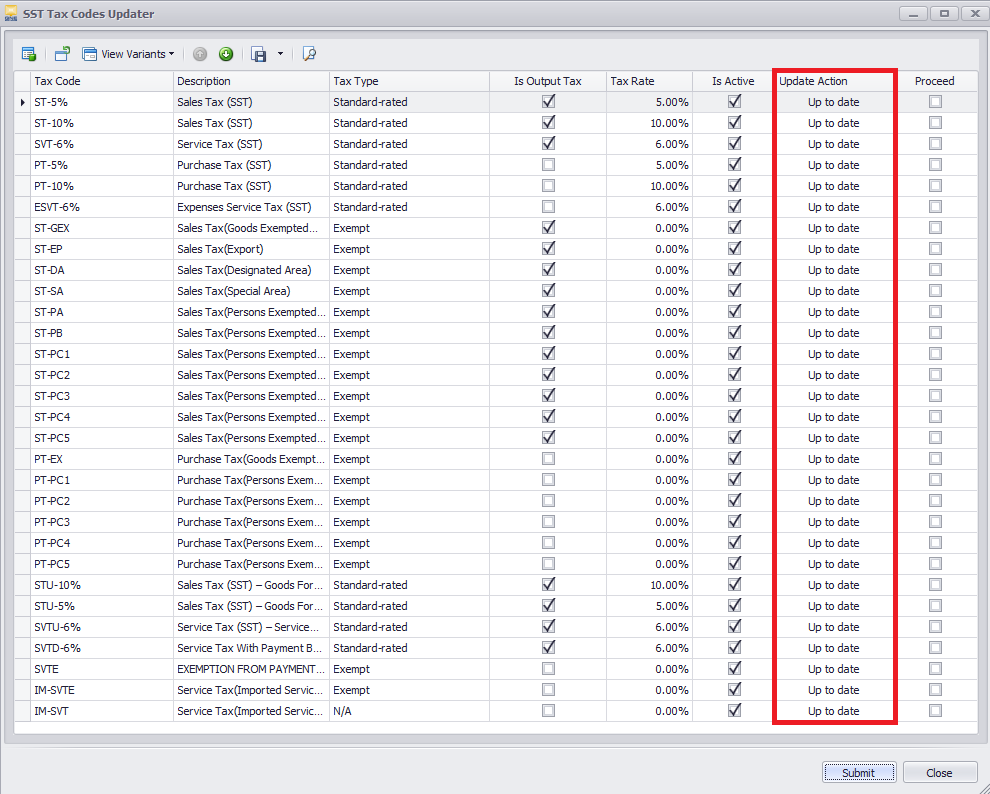Click "Up to date" in the PT-PC5 row
This screenshot has width=990, height=794.
833,564
